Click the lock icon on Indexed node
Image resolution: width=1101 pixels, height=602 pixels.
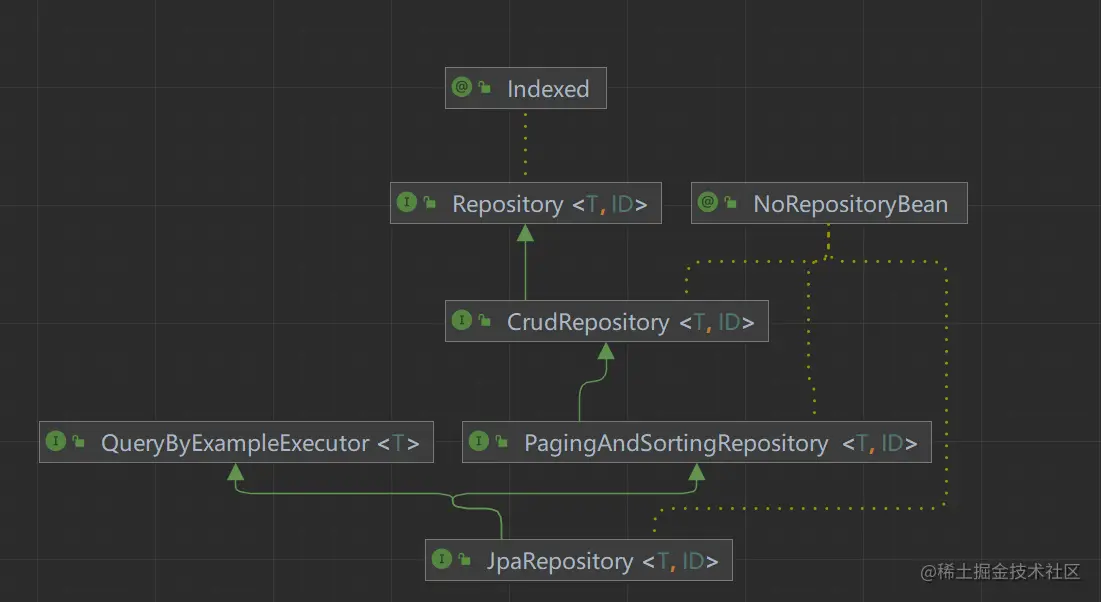point(484,88)
